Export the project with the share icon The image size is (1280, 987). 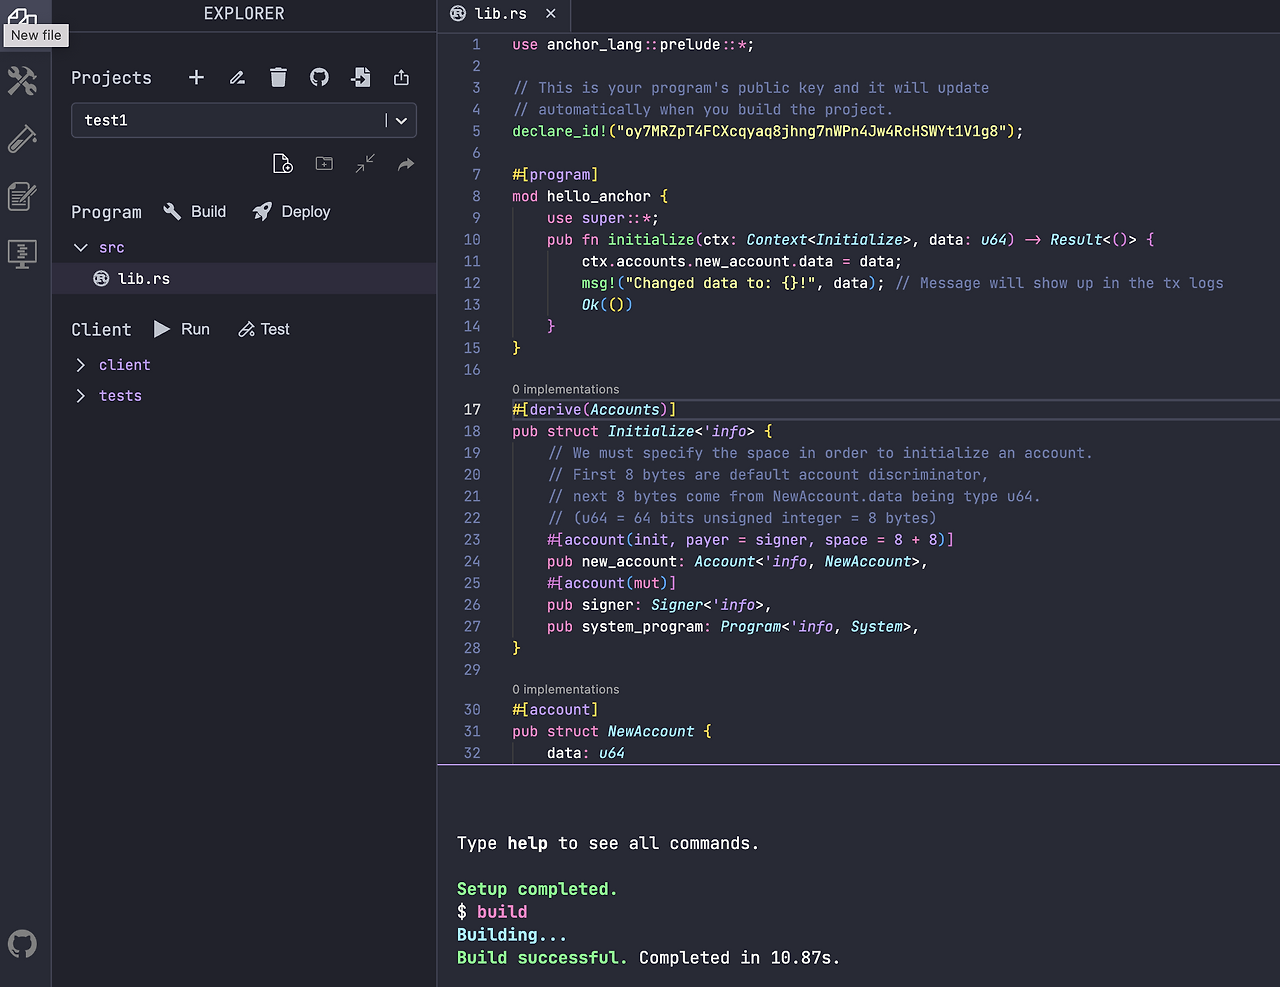pyautogui.click(x=402, y=78)
